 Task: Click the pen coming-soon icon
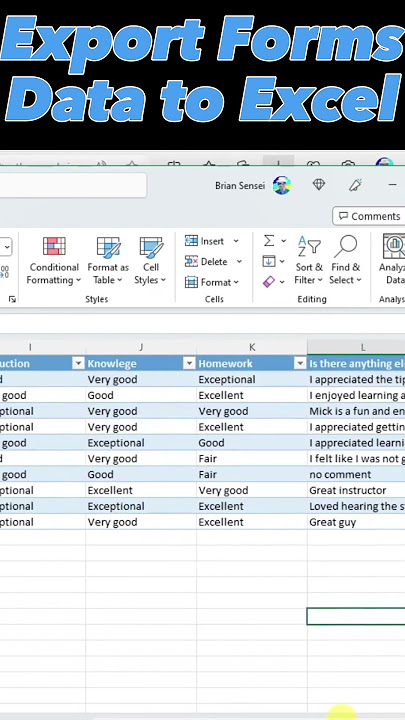click(355, 185)
